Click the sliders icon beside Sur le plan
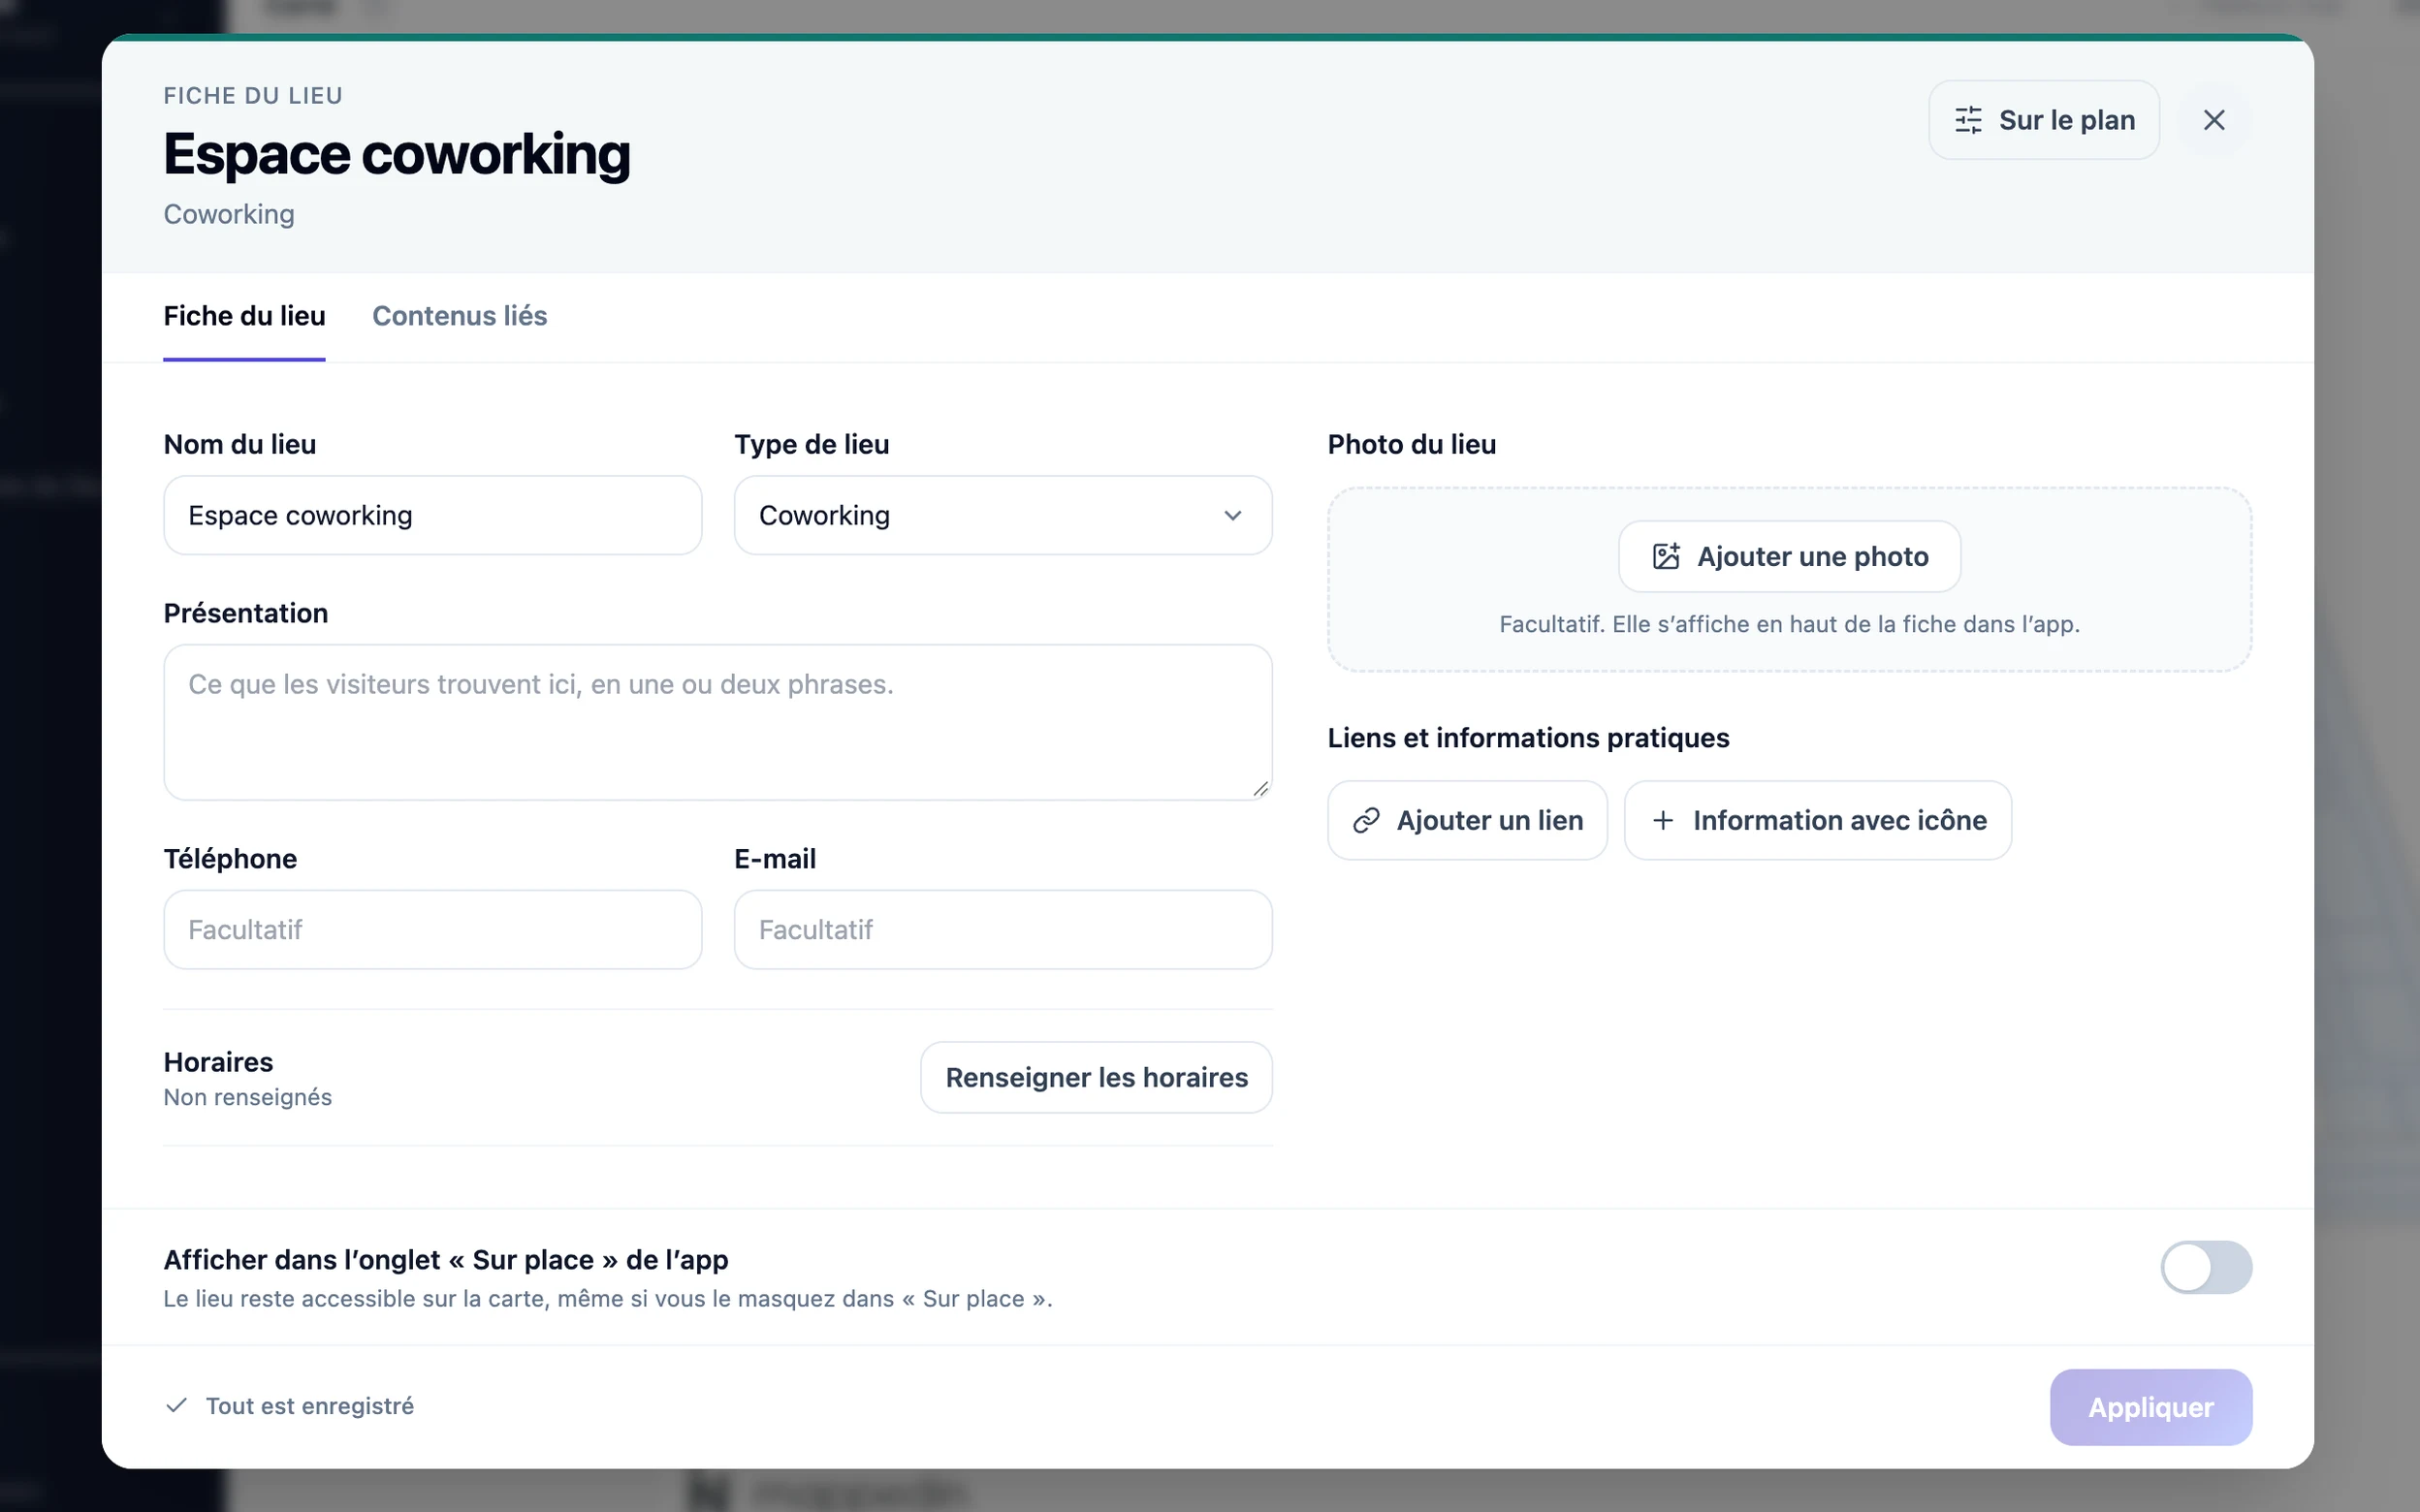 (x=1968, y=120)
